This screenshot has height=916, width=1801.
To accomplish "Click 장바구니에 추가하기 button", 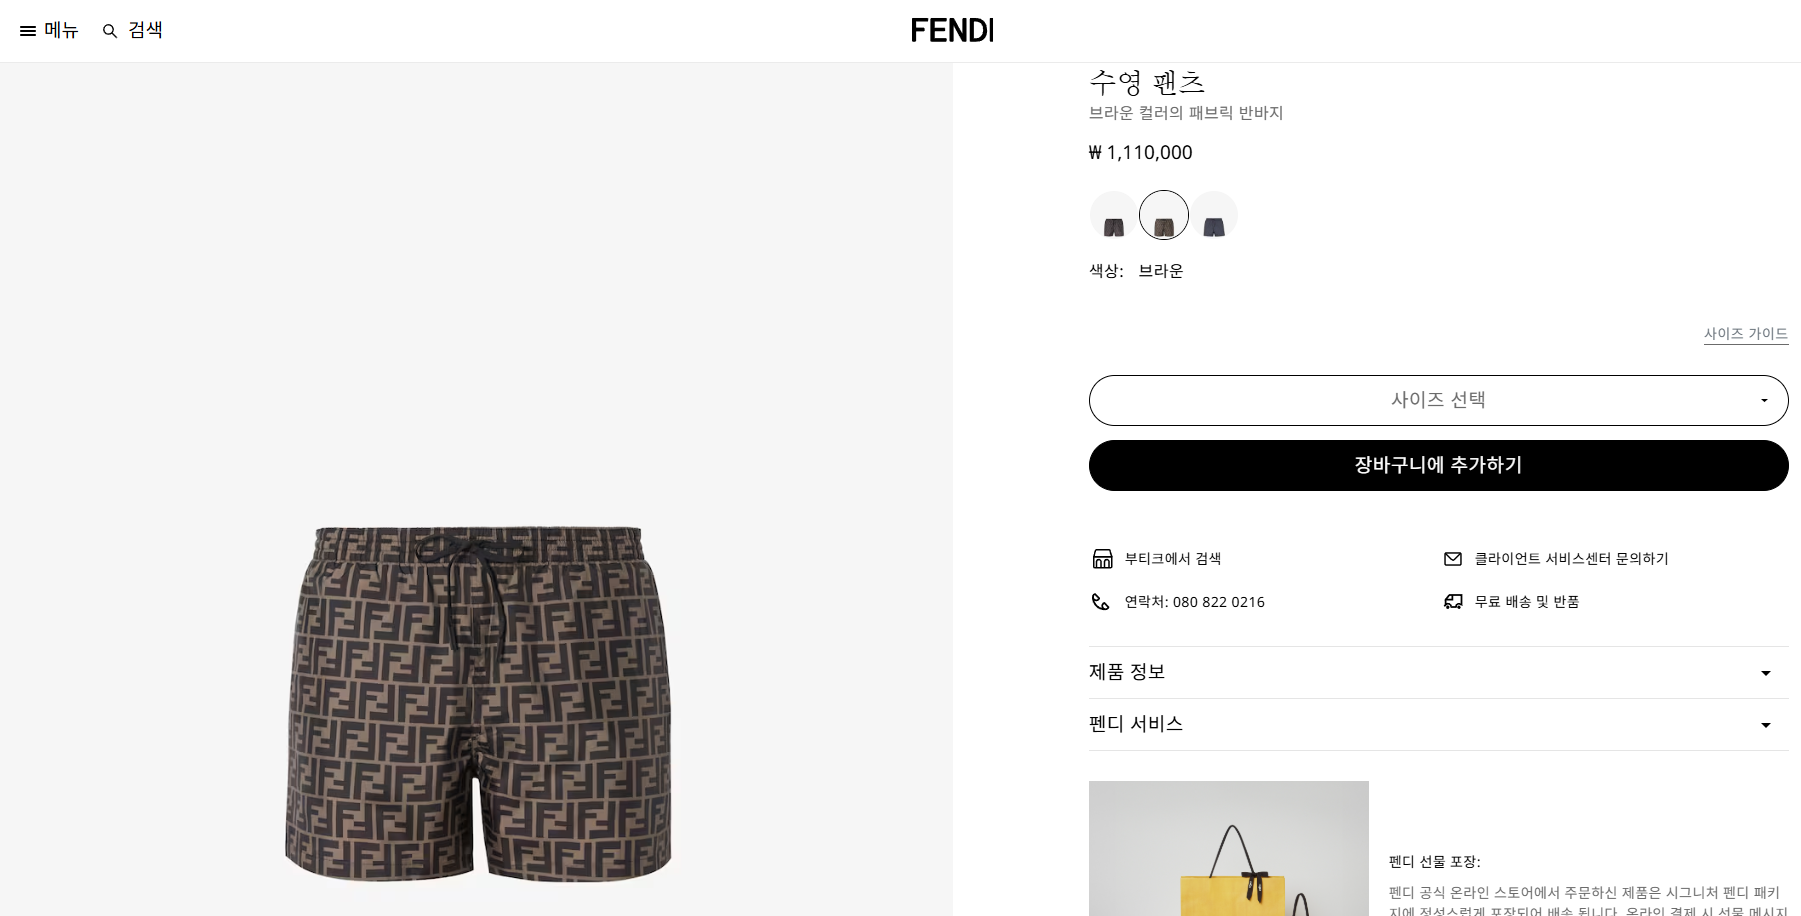I will 1438,465.
